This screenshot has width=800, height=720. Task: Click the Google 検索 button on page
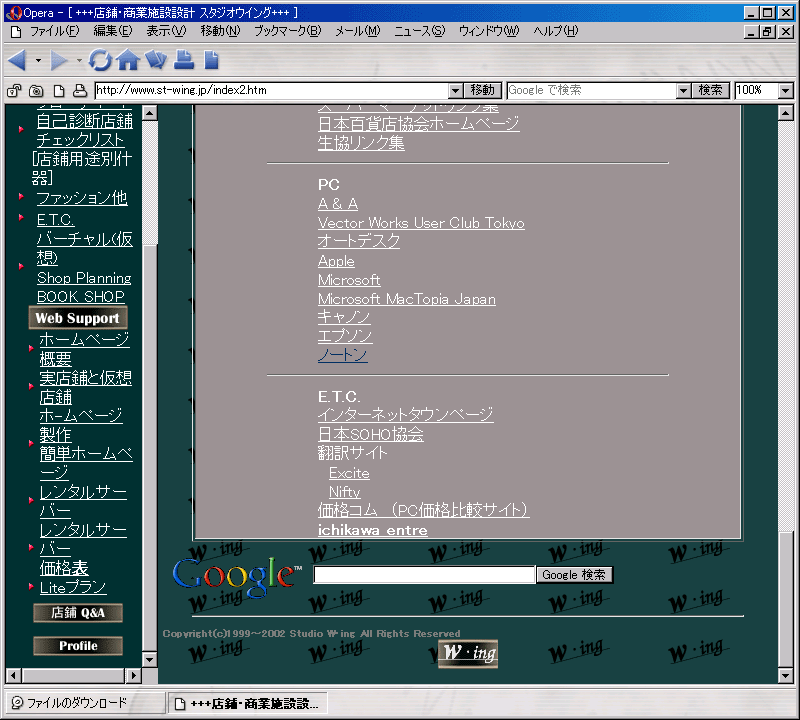(574, 575)
